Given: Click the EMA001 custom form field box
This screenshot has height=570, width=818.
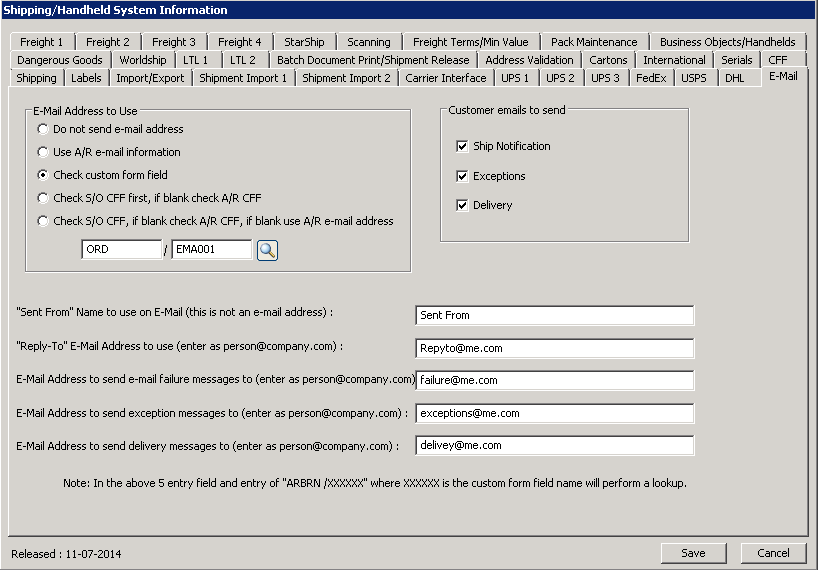Looking at the screenshot, I should [211, 250].
